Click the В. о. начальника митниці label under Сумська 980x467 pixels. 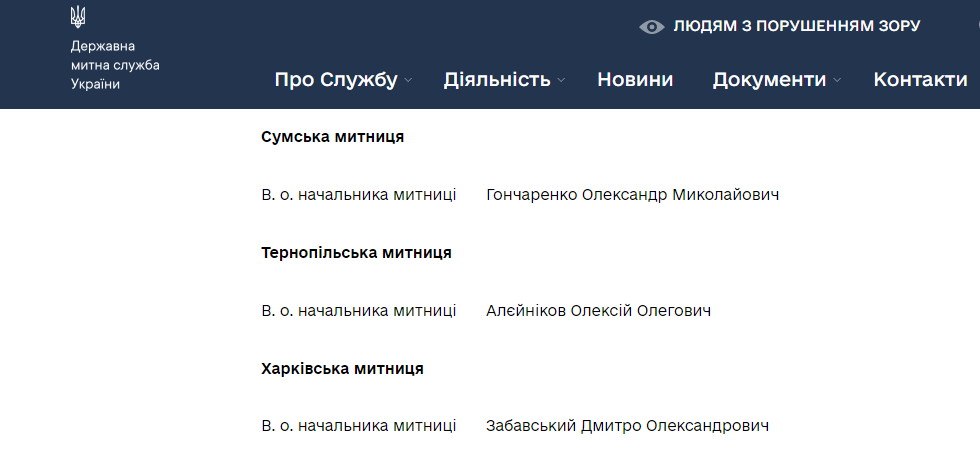[x=359, y=195]
